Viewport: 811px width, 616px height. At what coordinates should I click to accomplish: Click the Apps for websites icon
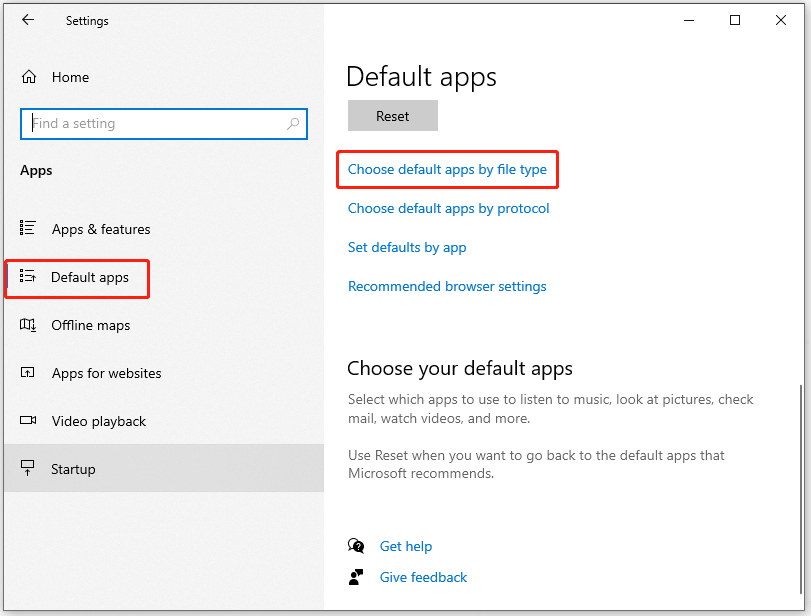coord(30,373)
